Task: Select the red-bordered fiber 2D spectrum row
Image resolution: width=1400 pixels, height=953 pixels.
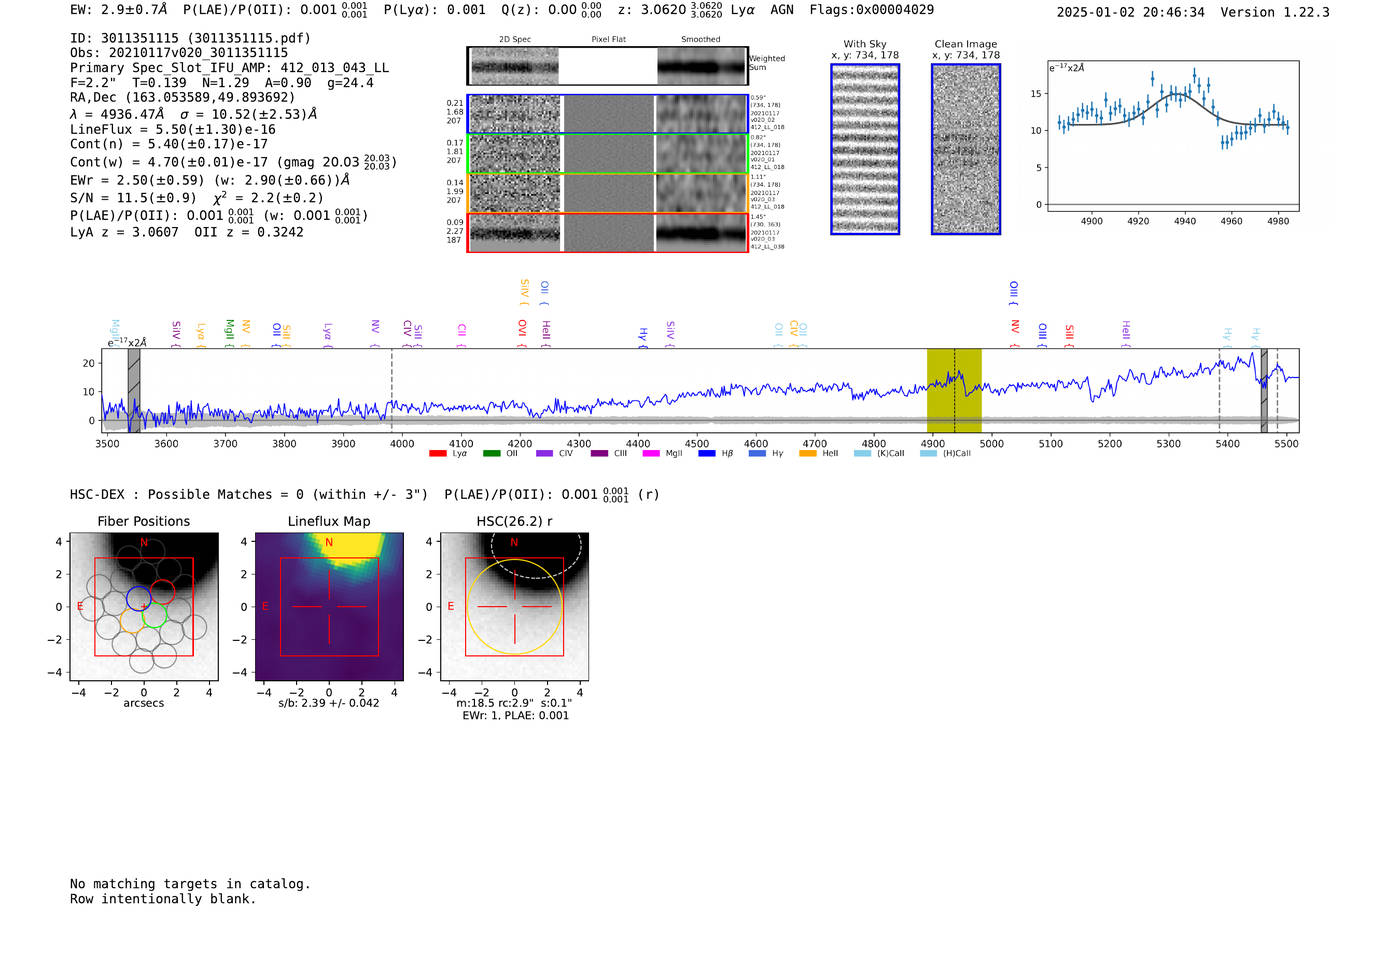Action: coord(608,232)
